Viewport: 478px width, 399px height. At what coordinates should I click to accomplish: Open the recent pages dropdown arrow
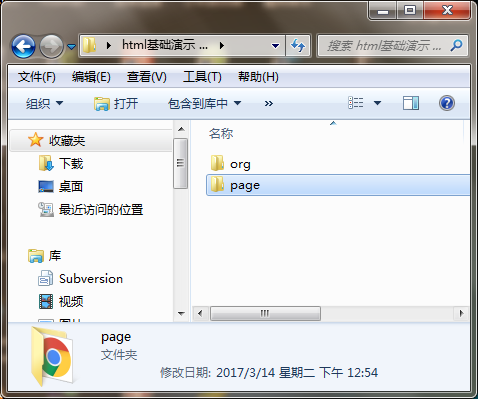71,47
